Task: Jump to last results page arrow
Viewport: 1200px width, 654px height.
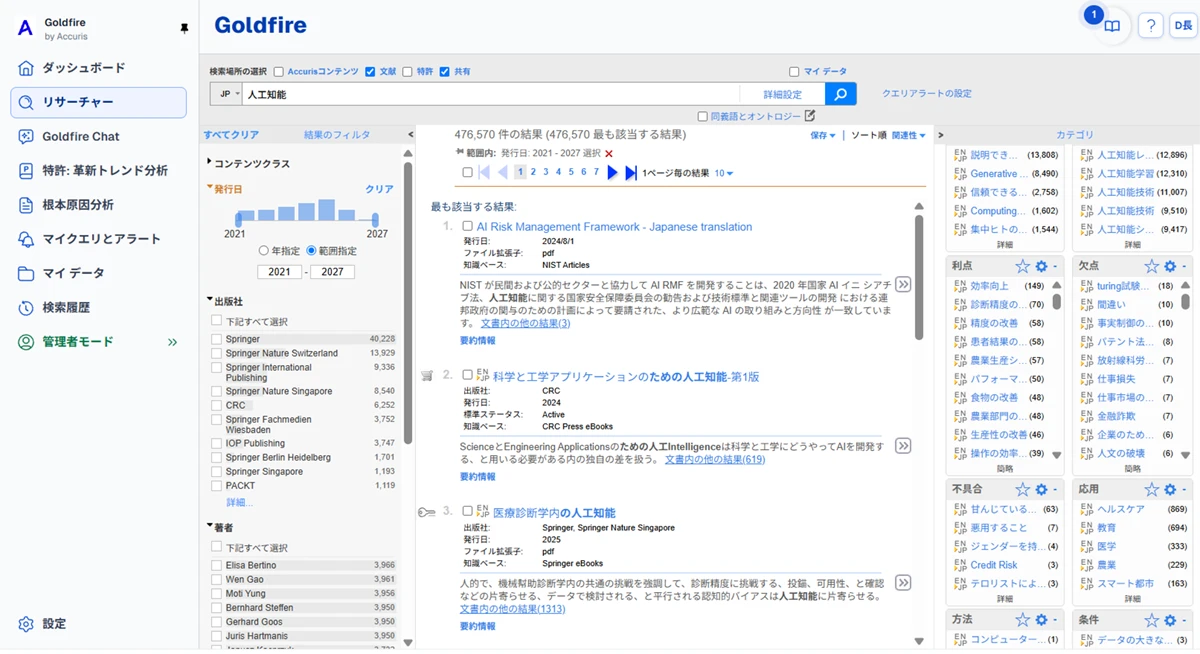Action: coord(631,173)
